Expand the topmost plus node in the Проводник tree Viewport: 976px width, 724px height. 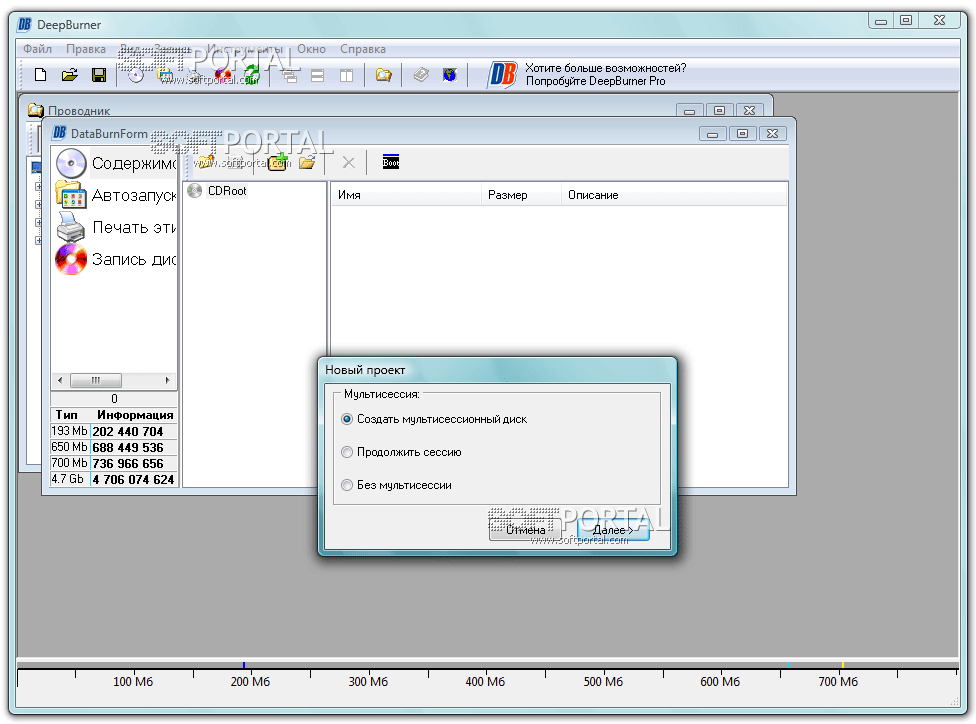tap(39, 186)
